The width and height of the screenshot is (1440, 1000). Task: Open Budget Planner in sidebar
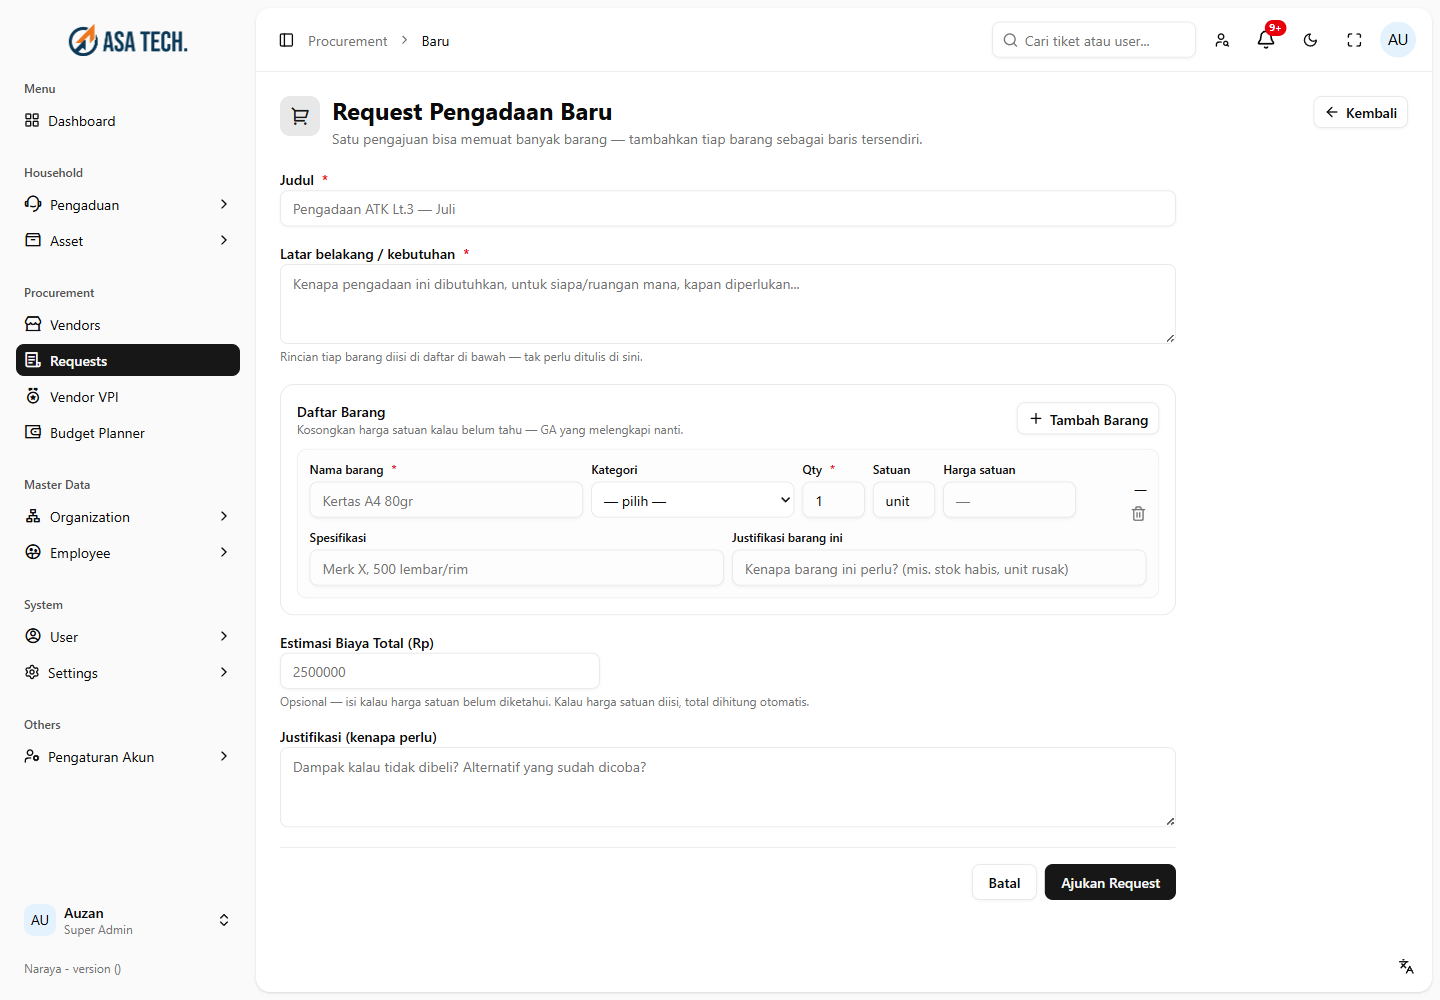coord(128,433)
